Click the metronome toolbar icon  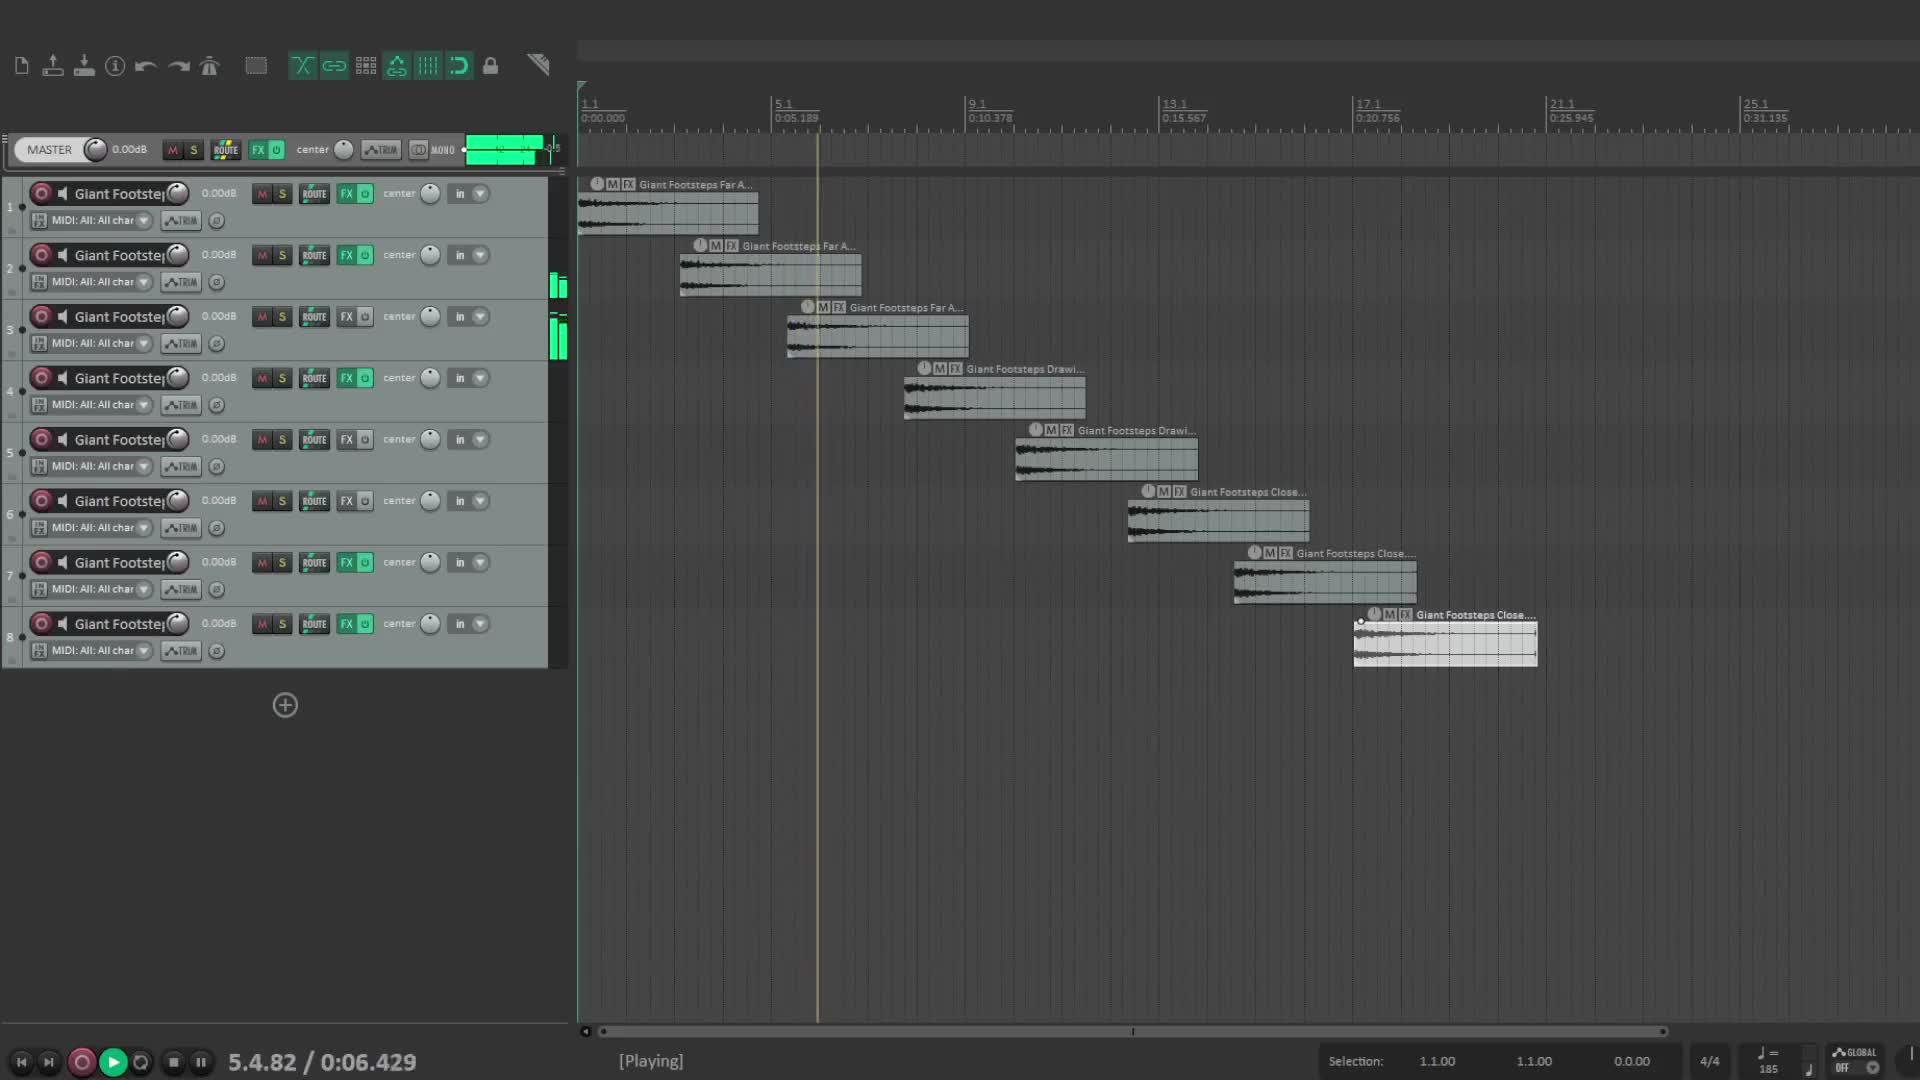(x=209, y=66)
